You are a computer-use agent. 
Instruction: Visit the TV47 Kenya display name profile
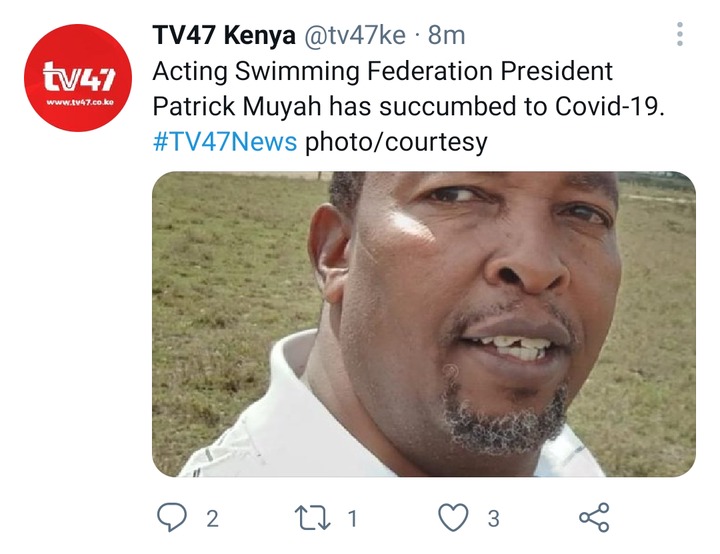224,35
